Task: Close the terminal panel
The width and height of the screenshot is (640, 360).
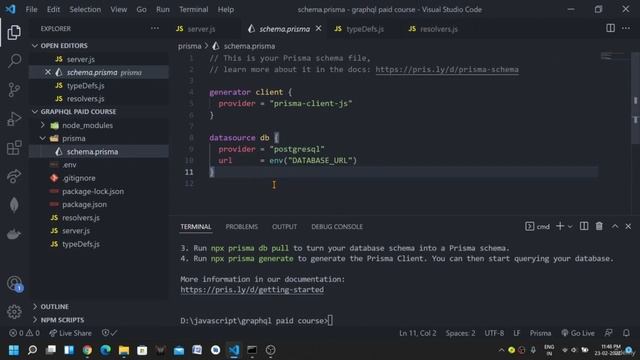Action: tap(628, 226)
